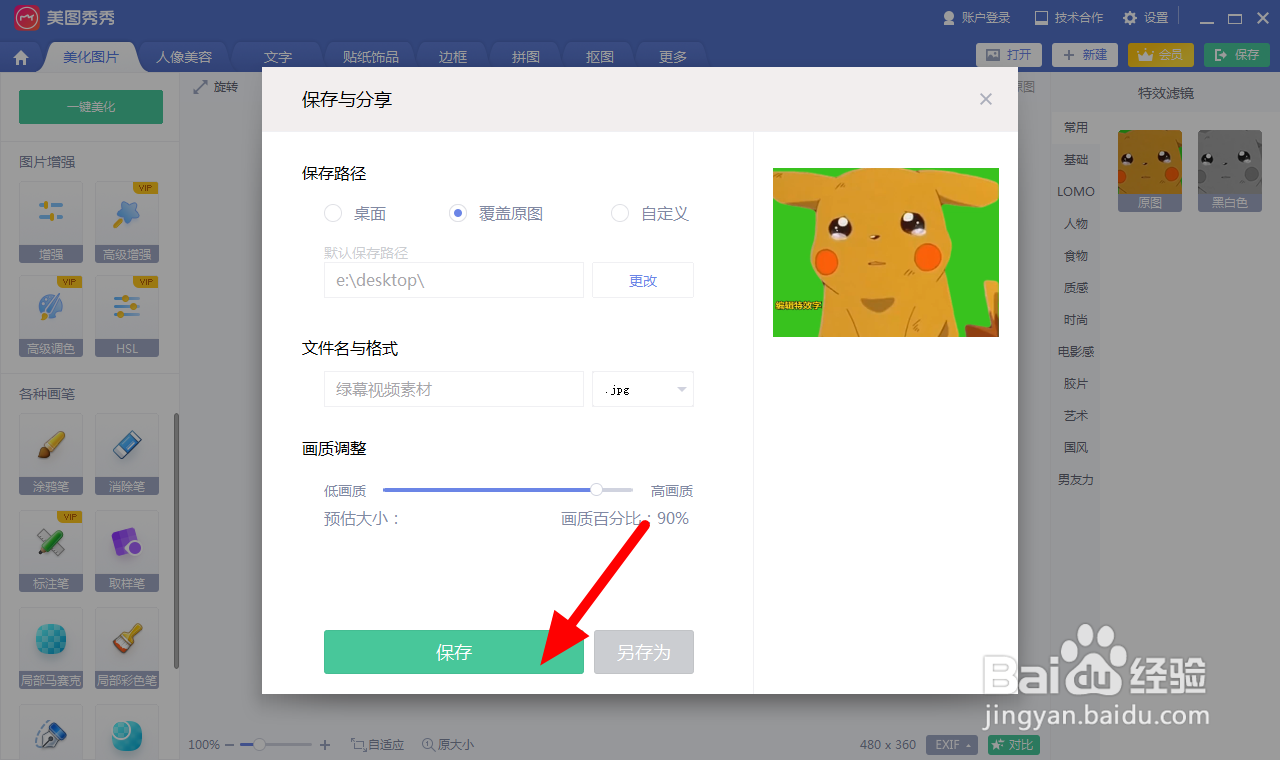Switch to 抠图 tab
The image size is (1280, 760).
pyautogui.click(x=600, y=57)
